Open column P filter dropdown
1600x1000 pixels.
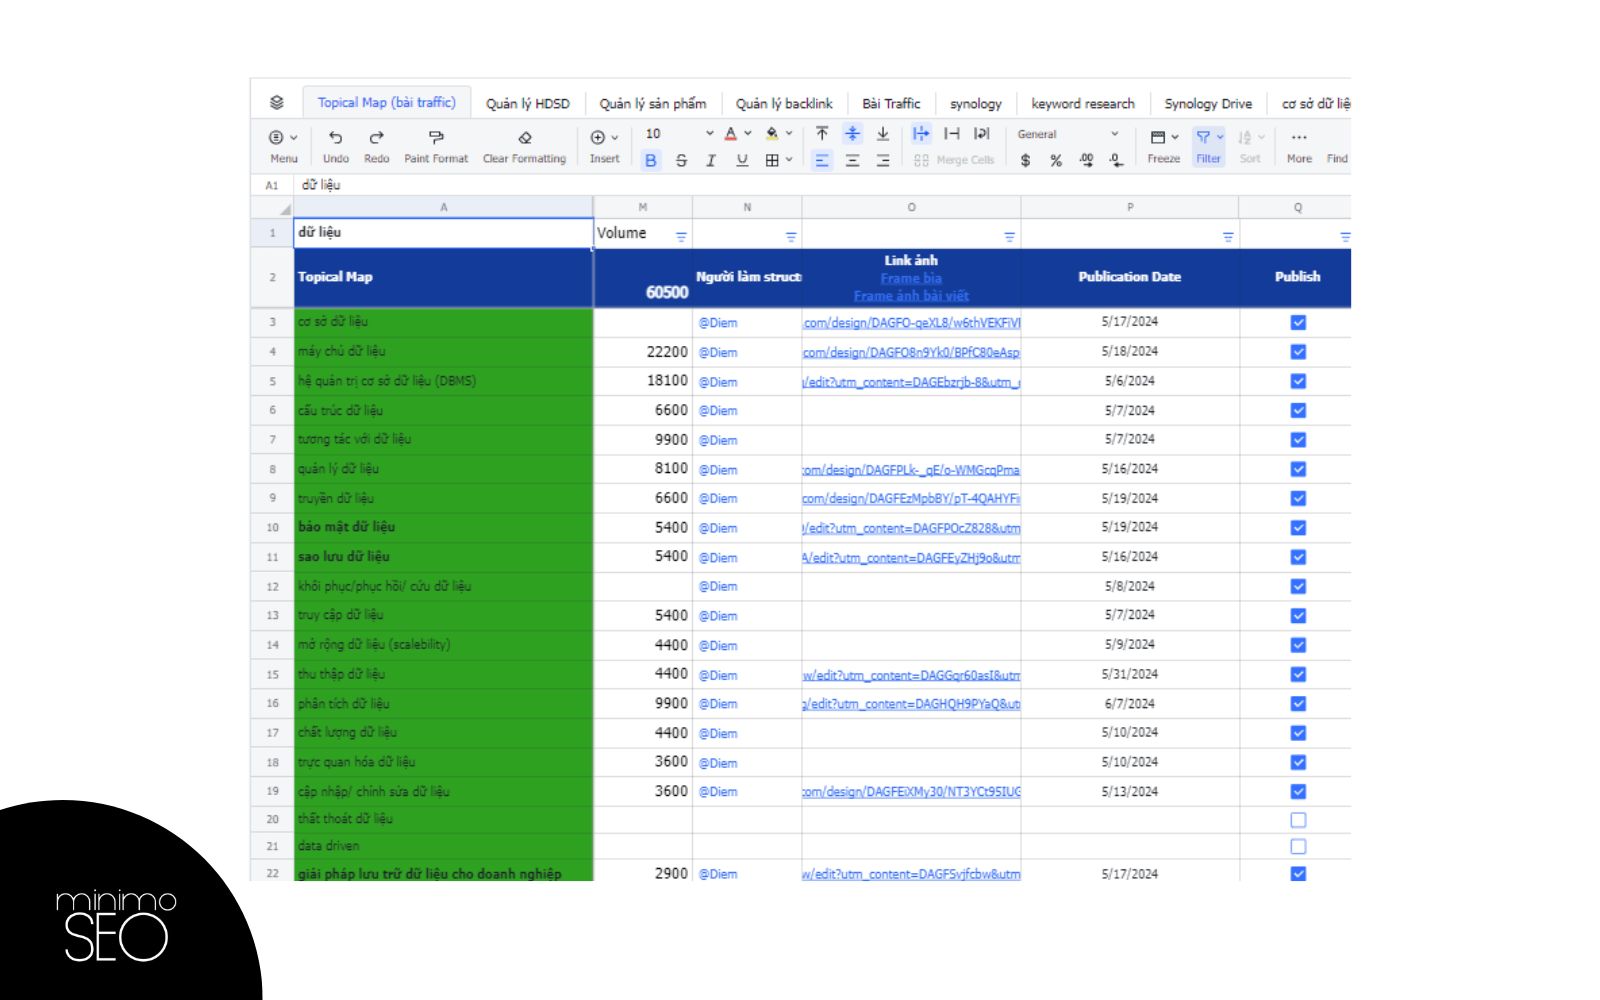pyautogui.click(x=1228, y=237)
